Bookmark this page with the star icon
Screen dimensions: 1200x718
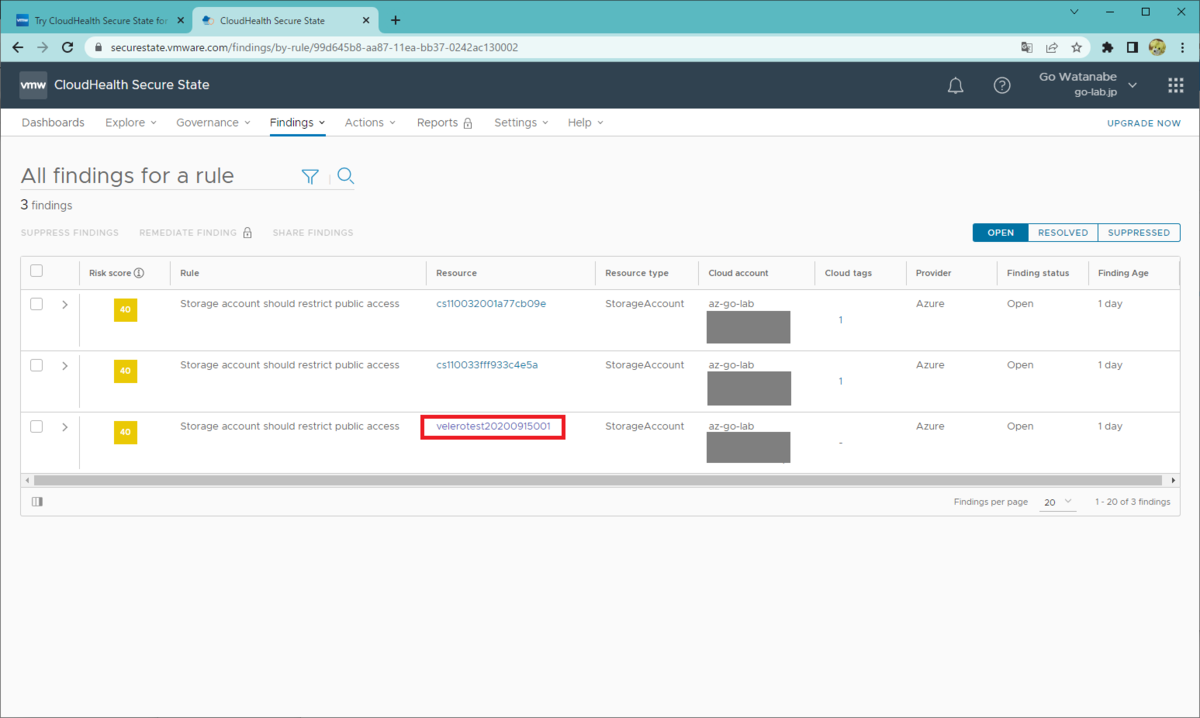[x=1077, y=47]
